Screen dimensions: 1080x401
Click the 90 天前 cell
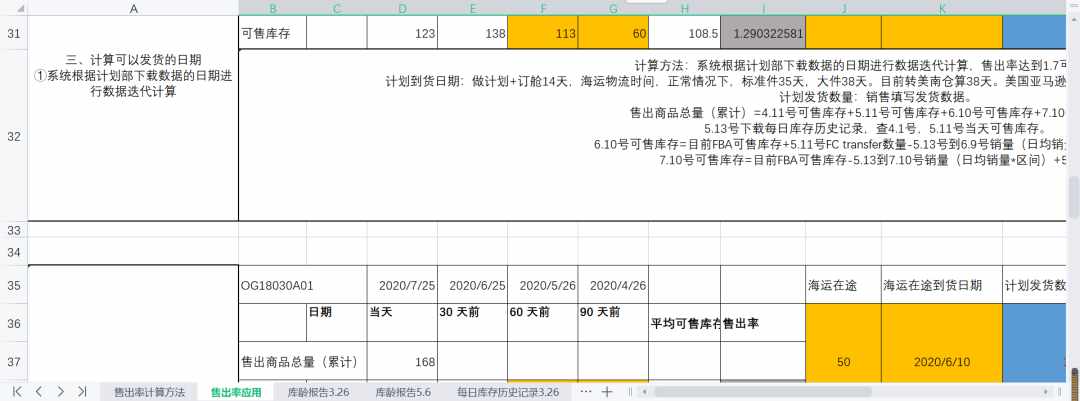[x=613, y=322]
